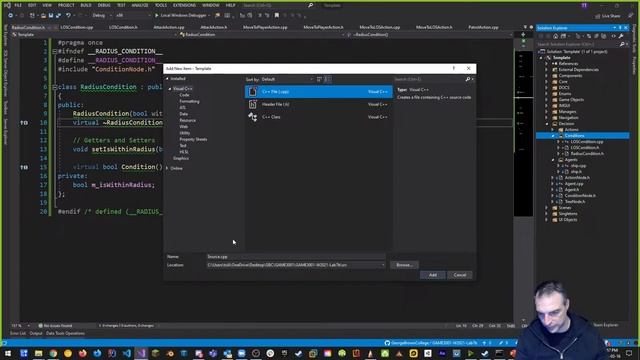Screen dimensions: 640x360
Task: Click the Solution Explorer home icon
Action: 555,36
